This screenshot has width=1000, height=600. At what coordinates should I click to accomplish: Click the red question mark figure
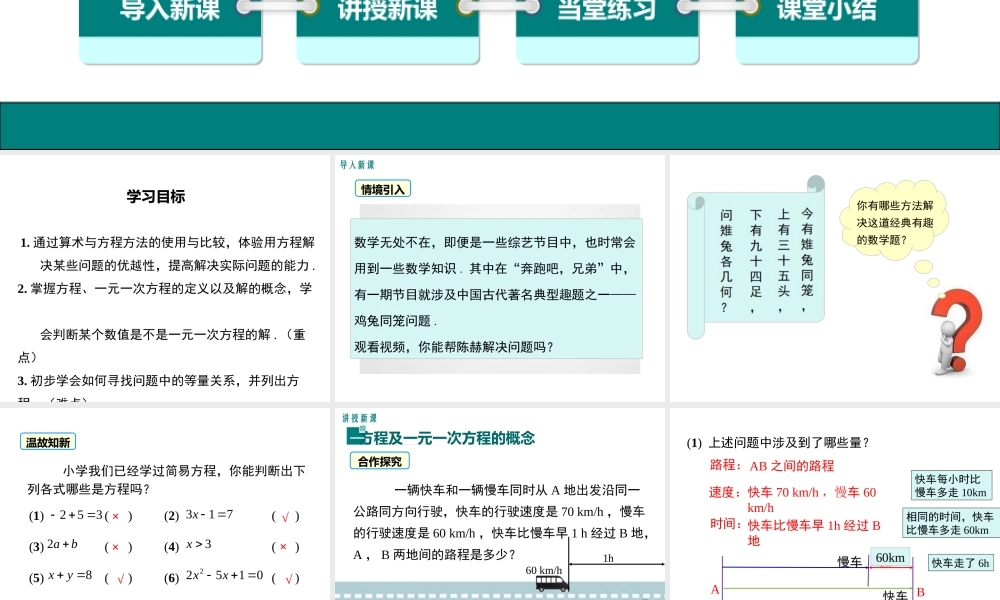click(x=955, y=331)
